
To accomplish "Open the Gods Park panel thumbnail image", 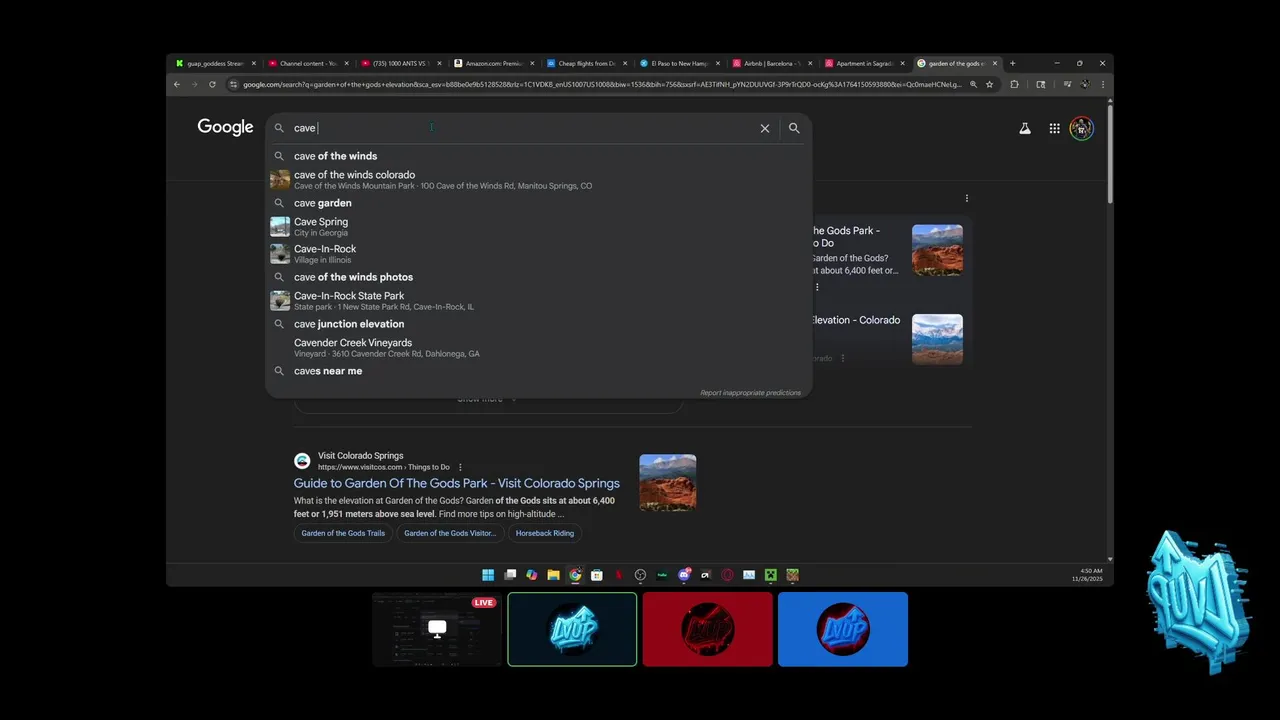I will pyautogui.click(x=937, y=250).
